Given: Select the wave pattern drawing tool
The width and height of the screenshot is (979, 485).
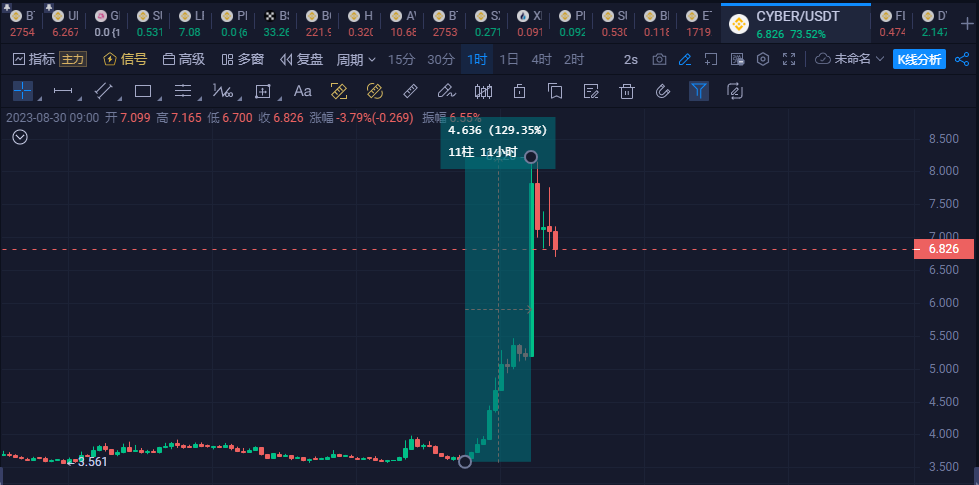Looking at the screenshot, I should point(223,91).
